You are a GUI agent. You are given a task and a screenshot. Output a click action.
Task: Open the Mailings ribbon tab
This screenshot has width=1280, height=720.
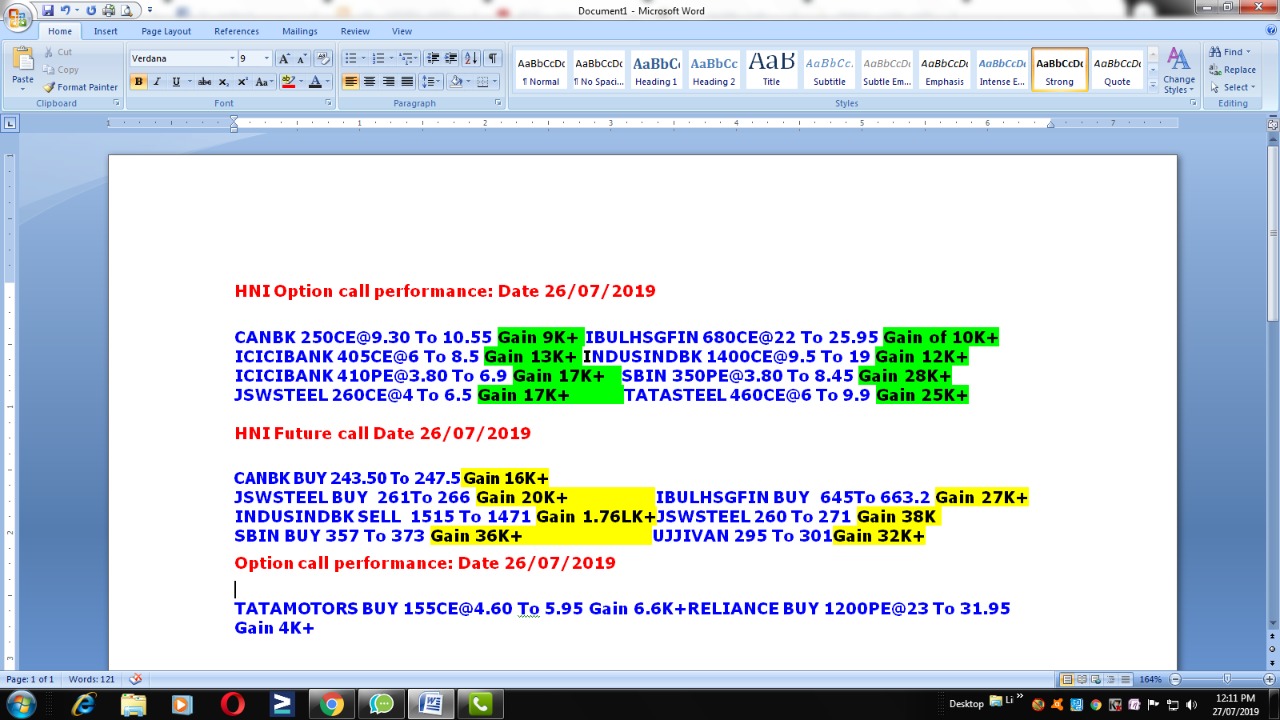coord(299,31)
